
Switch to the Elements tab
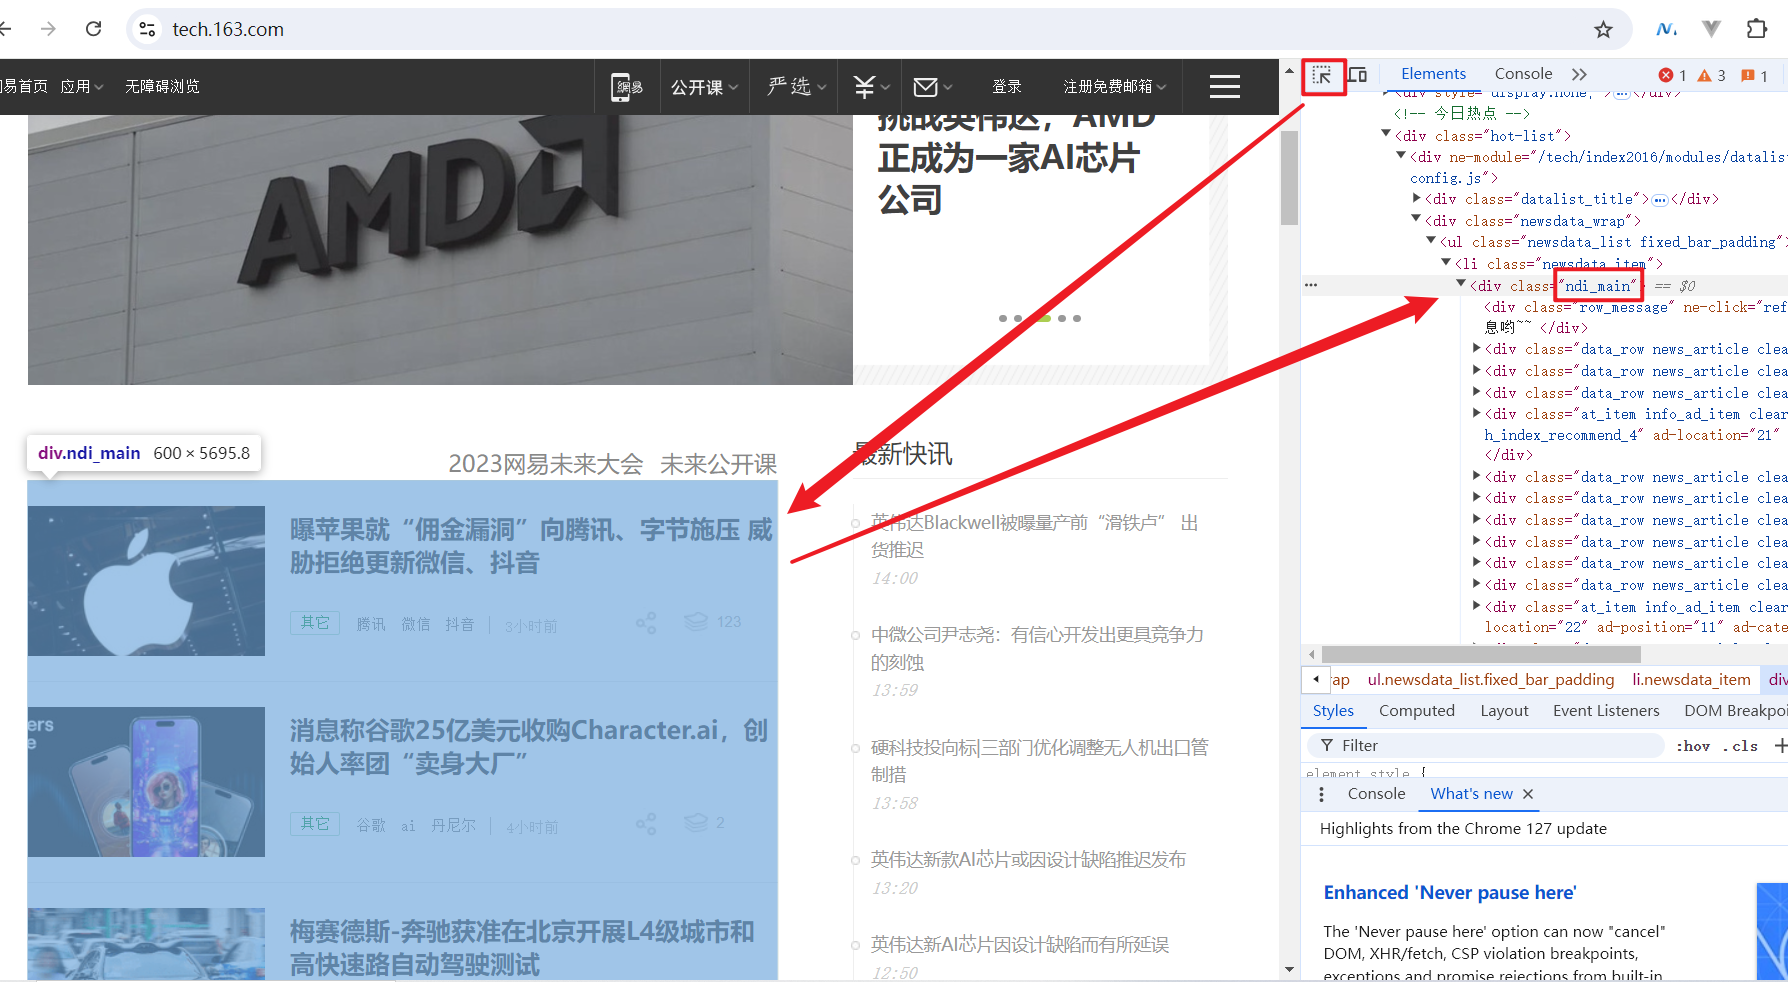(1433, 74)
